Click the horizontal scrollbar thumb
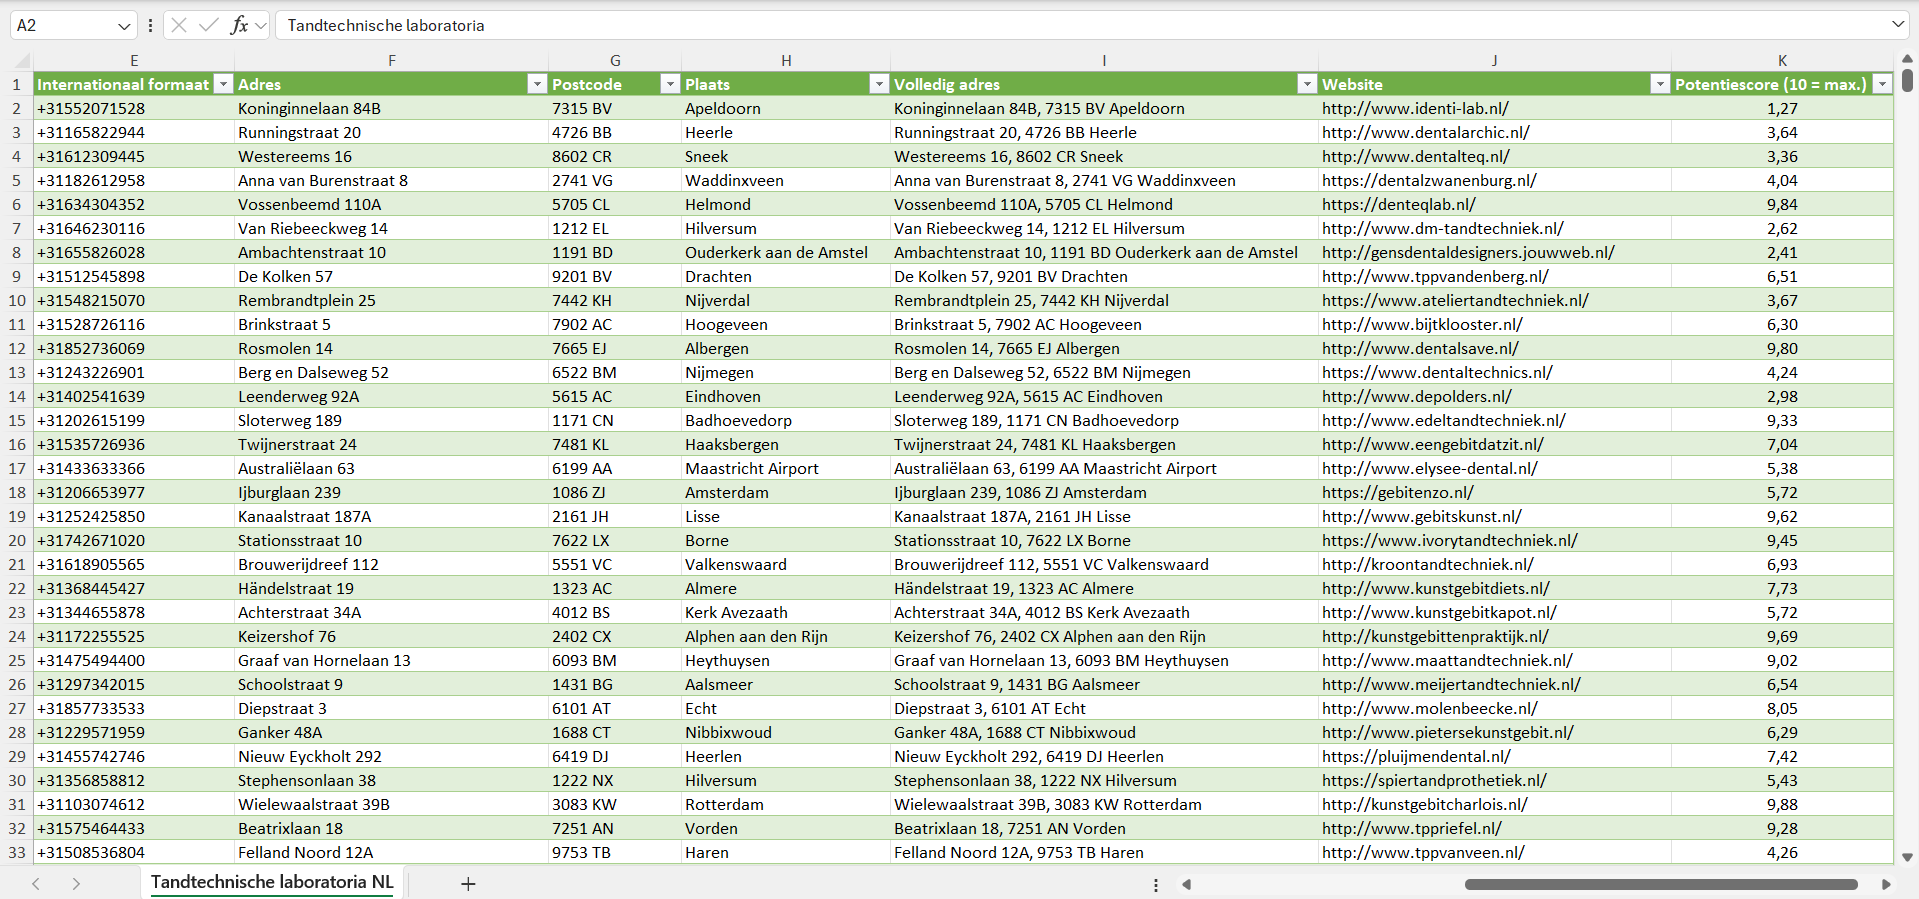The width and height of the screenshot is (1919, 899). (1660, 884)
